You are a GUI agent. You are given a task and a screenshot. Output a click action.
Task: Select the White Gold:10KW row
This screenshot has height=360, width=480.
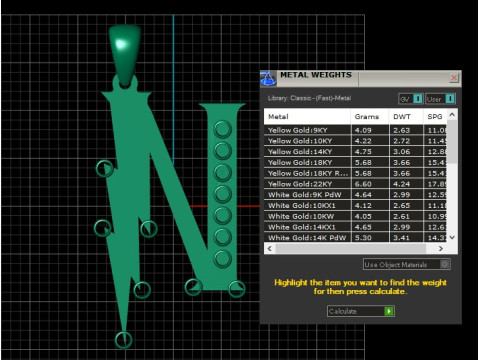tap(355, 216)
